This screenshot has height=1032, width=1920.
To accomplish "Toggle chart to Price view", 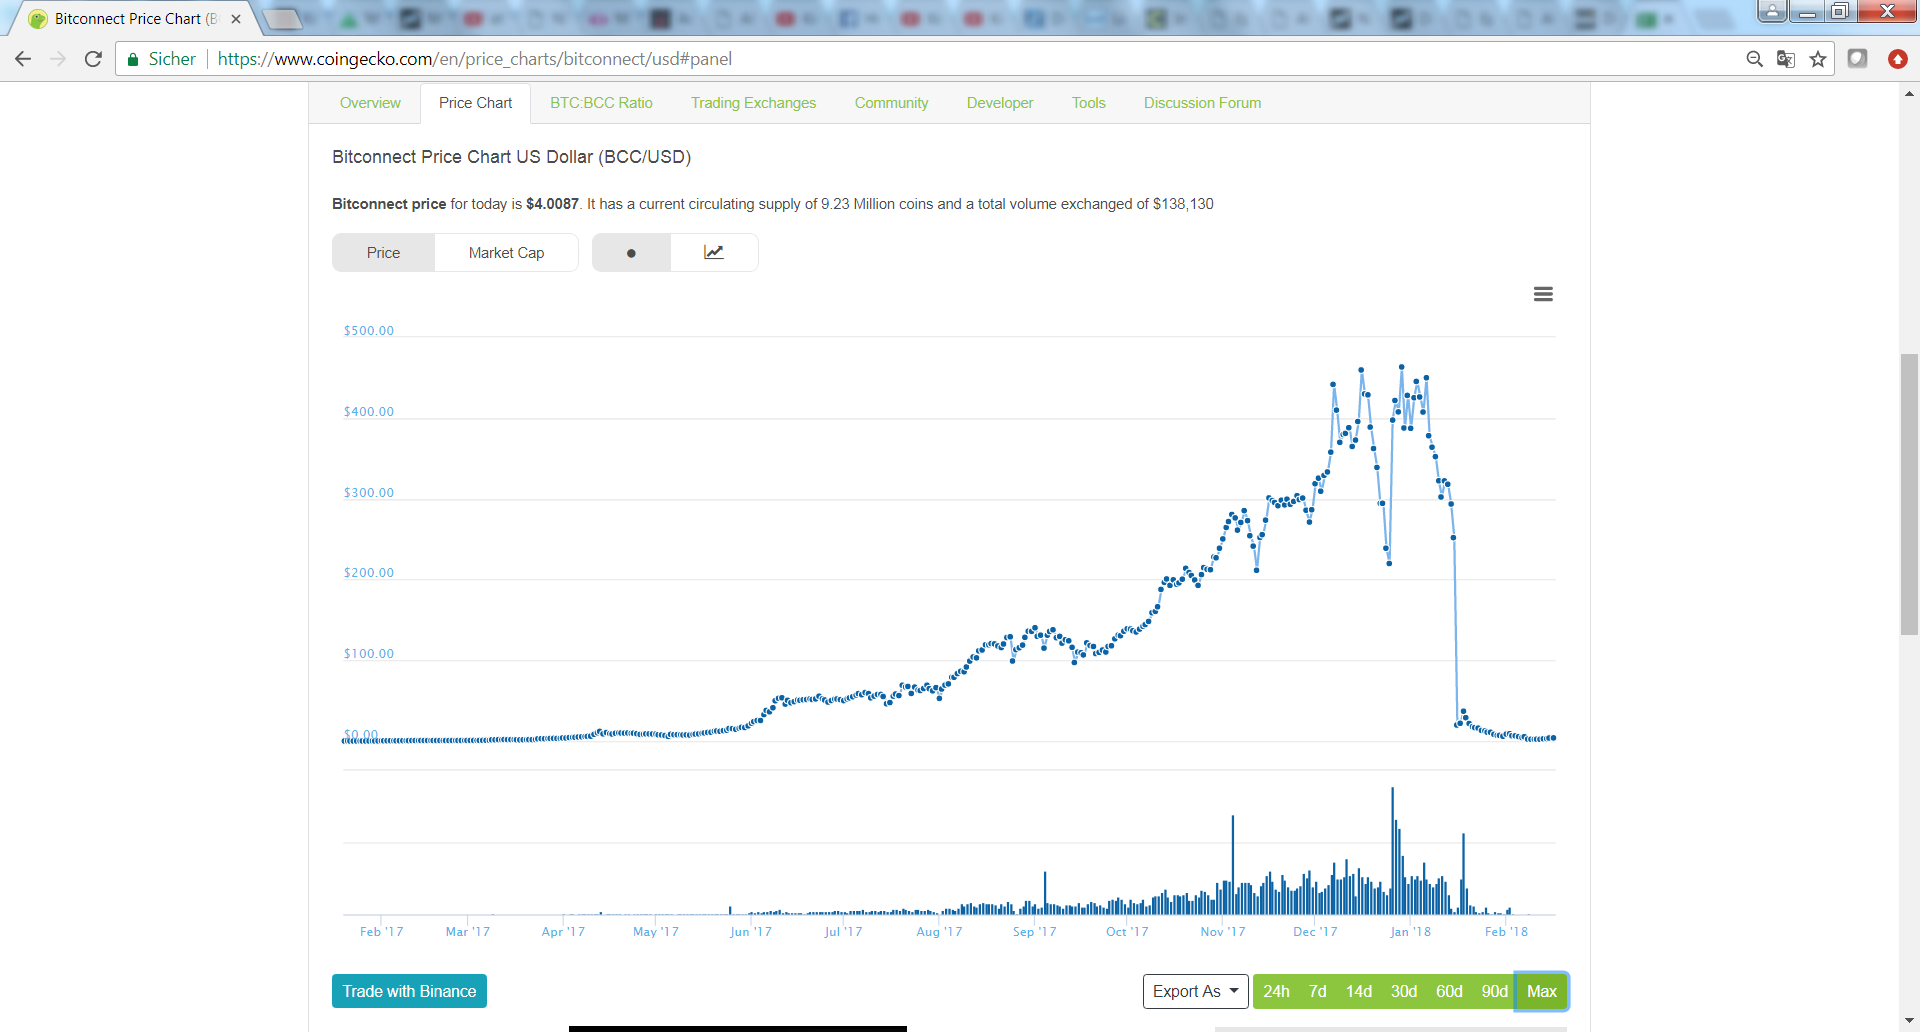I will pos(383,253).
